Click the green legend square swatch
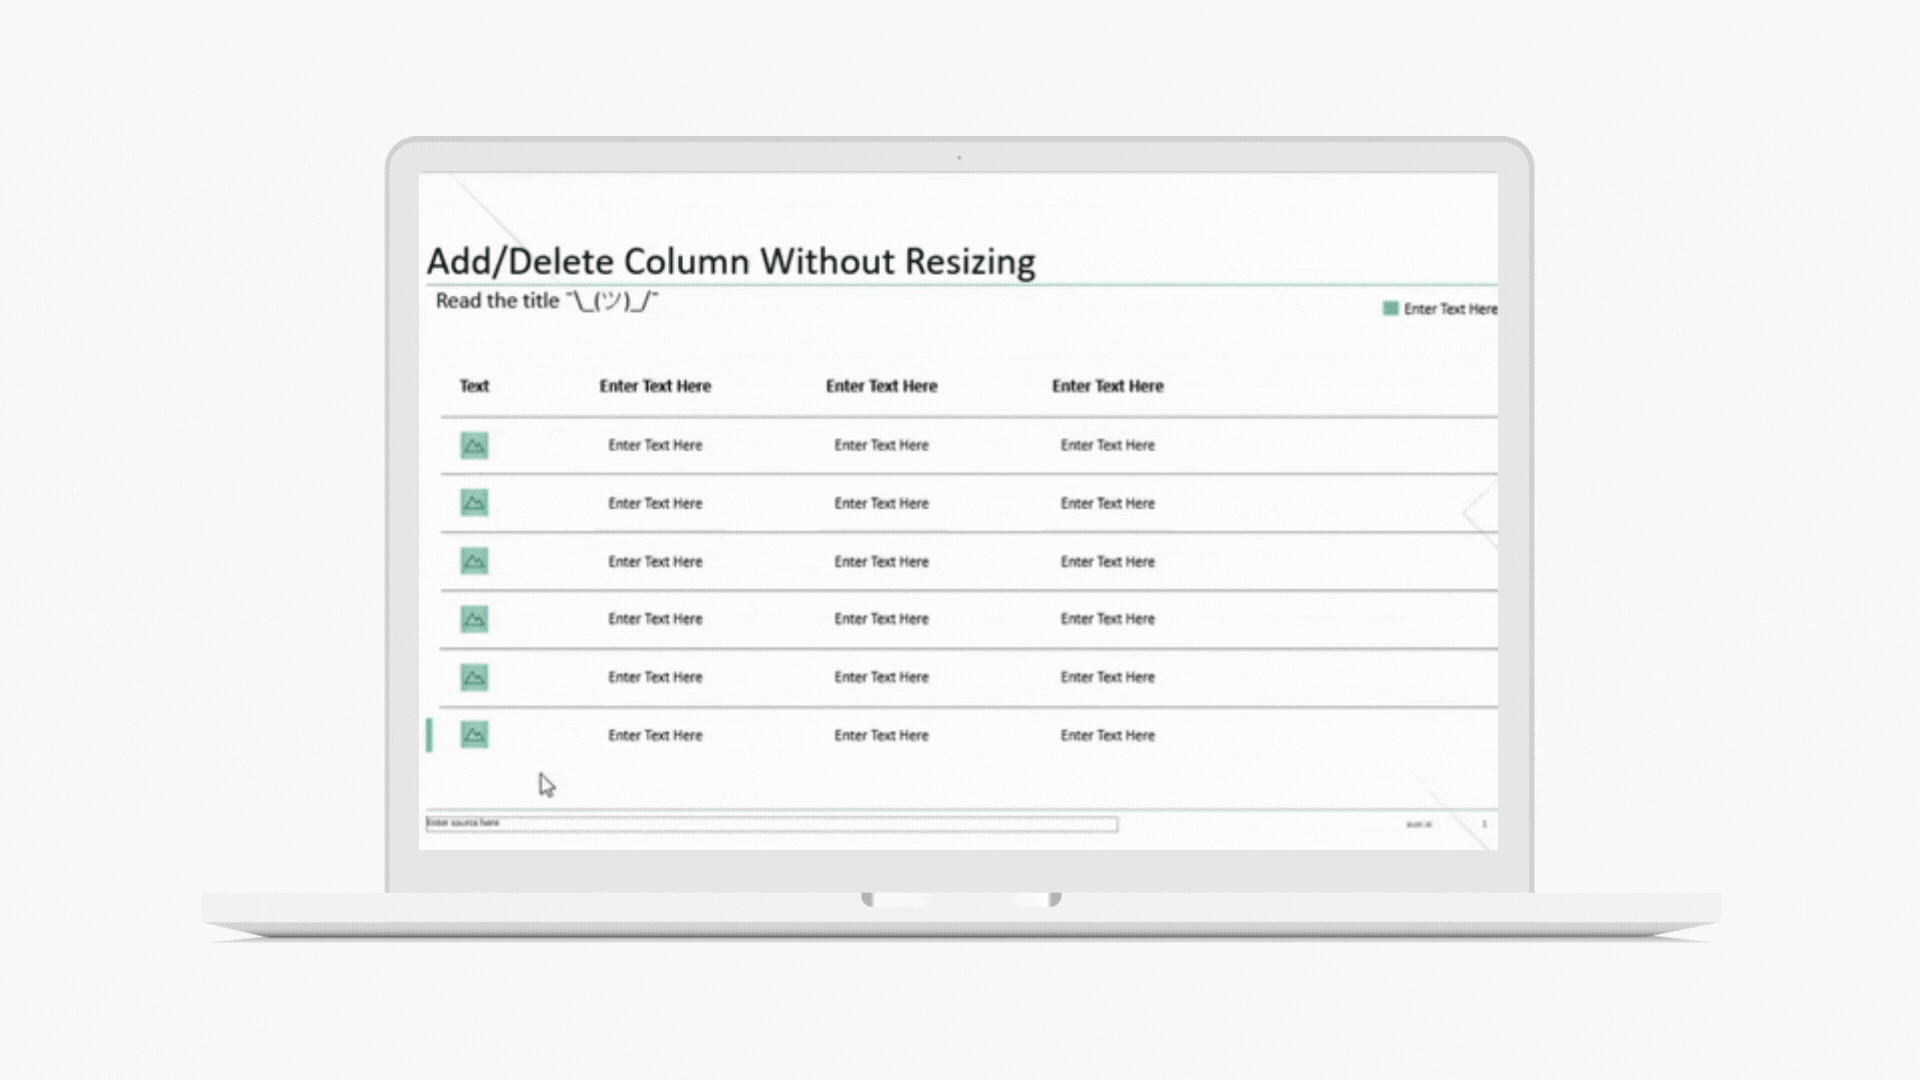Image resolution: width=1920 pixels, height=1080 pixels. tap(1390, 309)
